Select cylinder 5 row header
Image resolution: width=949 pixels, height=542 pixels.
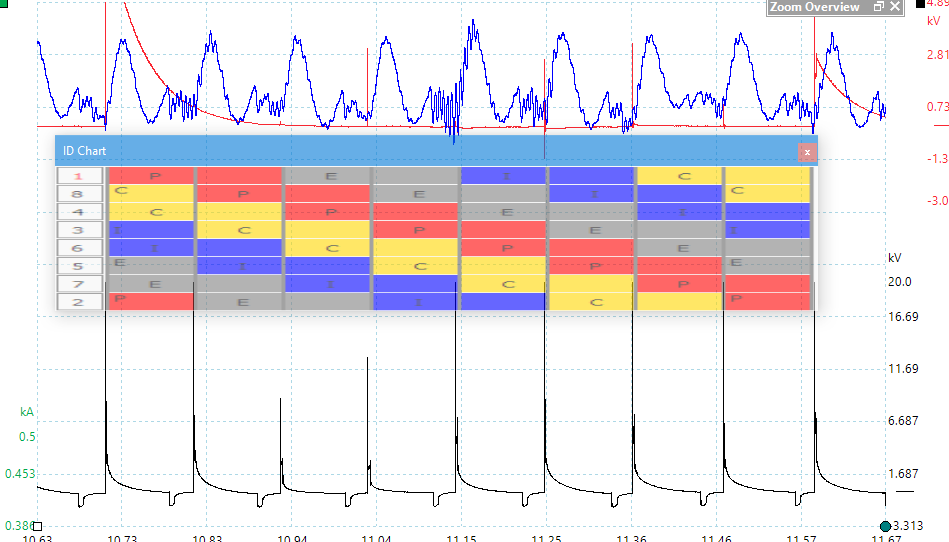(79, 266)
